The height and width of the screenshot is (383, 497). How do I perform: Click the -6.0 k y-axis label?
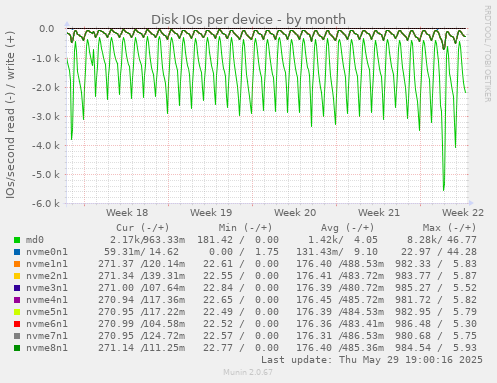point(46,203)
